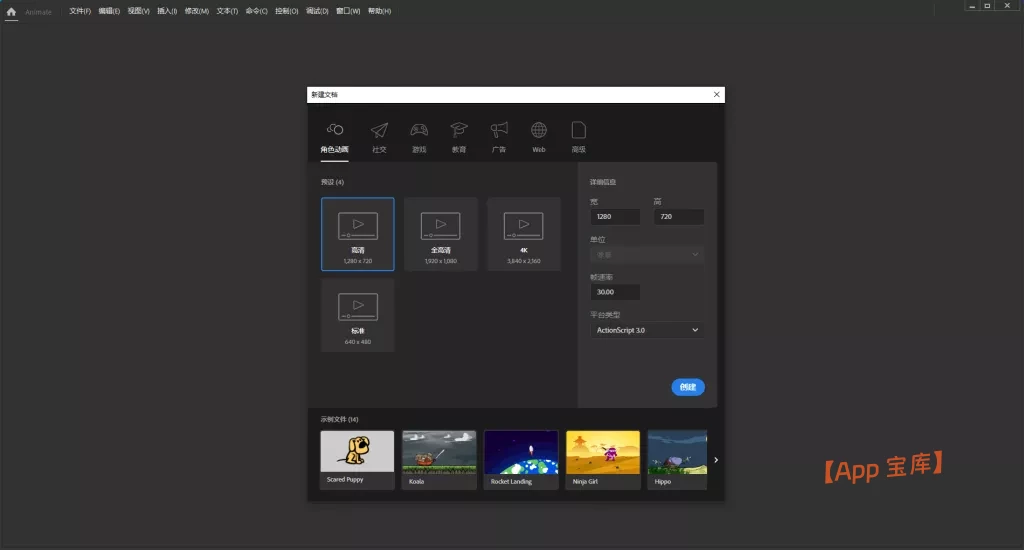Viewport: 1024px width, 550px height.
Task: Open the 高级 document category icon
Action: click(x=578, y=130)
